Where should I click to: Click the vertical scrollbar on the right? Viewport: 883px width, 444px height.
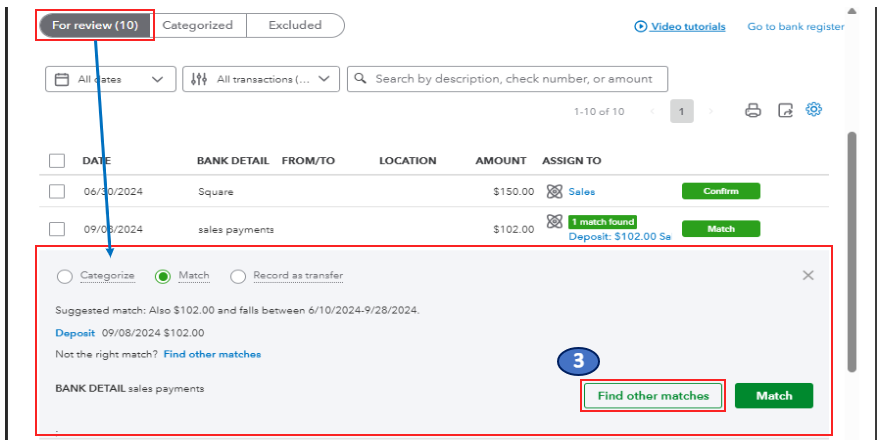coord(852,250)
